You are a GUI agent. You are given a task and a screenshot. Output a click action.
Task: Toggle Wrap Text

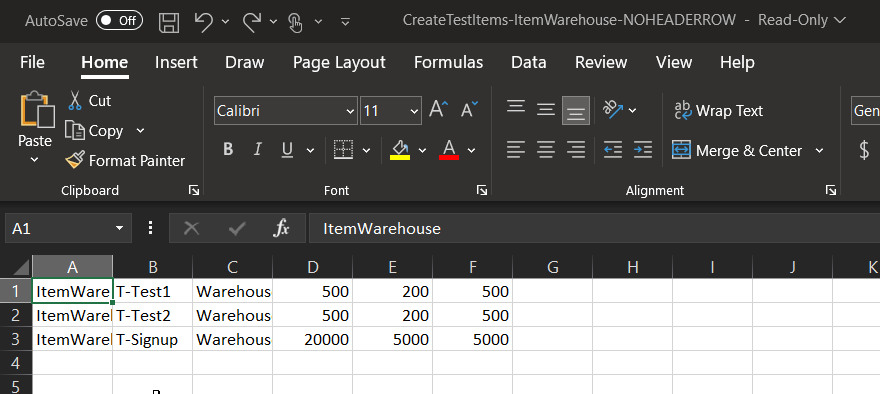(x=718, y=111)
